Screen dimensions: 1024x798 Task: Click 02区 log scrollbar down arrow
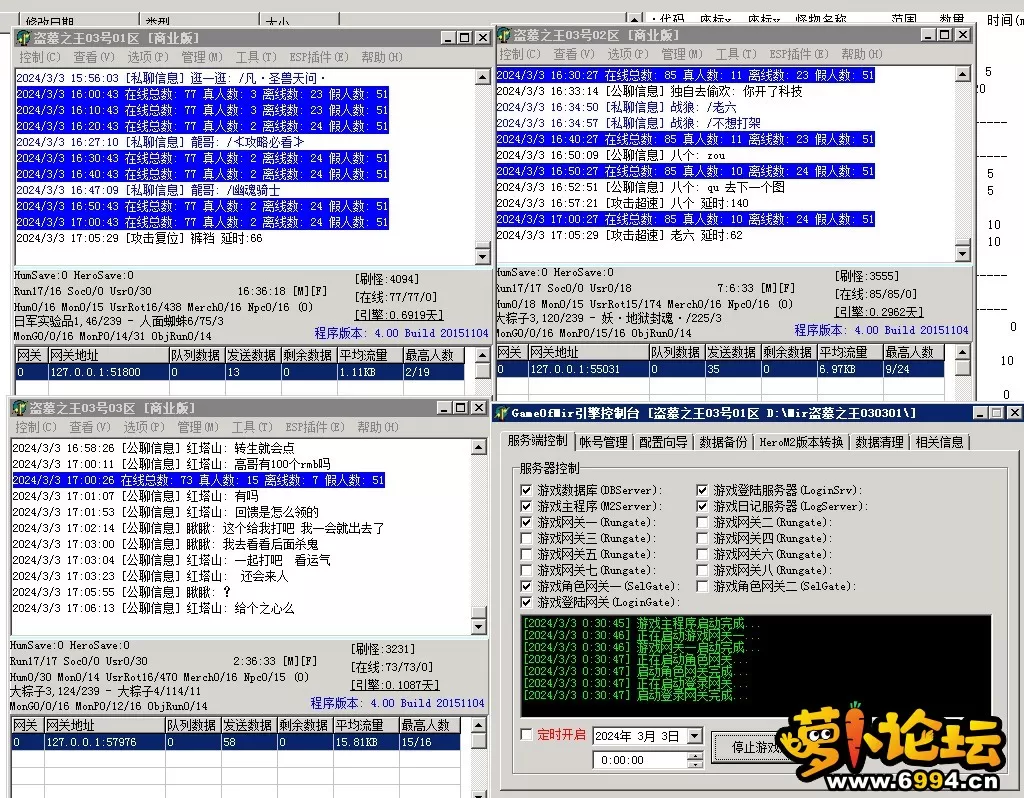963,253
